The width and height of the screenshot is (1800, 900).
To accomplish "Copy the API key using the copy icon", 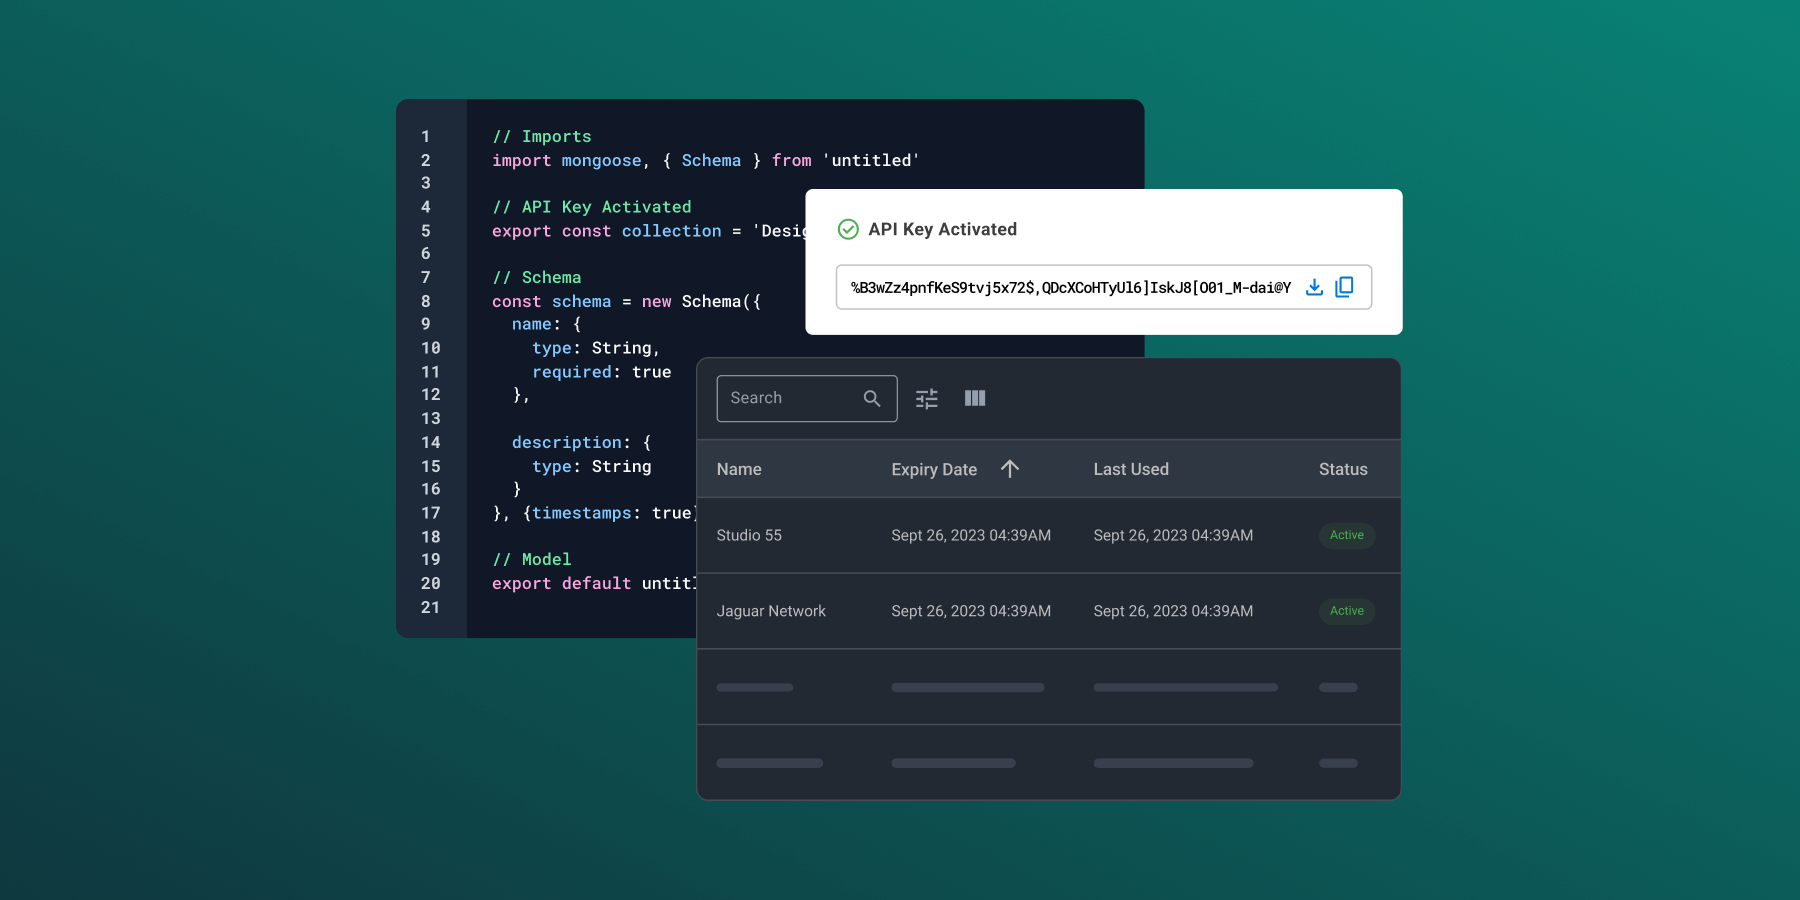I will click(x=1345, y=287).
